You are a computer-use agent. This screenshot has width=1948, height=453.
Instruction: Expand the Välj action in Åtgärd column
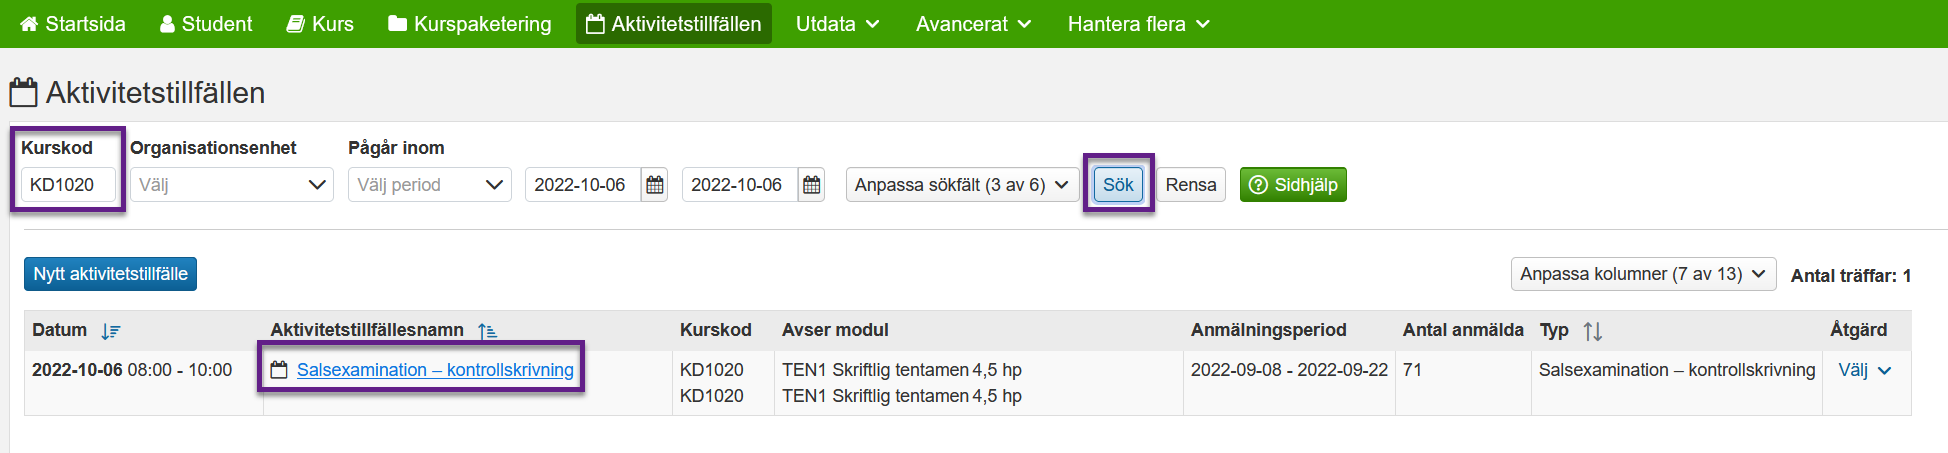(x=1865, y=370)
